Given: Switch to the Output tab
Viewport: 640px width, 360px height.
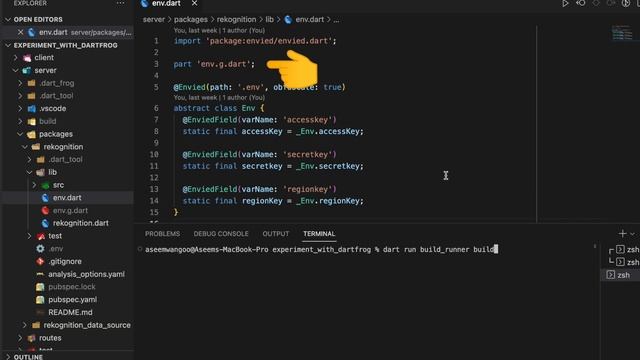Looking at the screenshot, I should pyautogui.click(x=276, y=233).
